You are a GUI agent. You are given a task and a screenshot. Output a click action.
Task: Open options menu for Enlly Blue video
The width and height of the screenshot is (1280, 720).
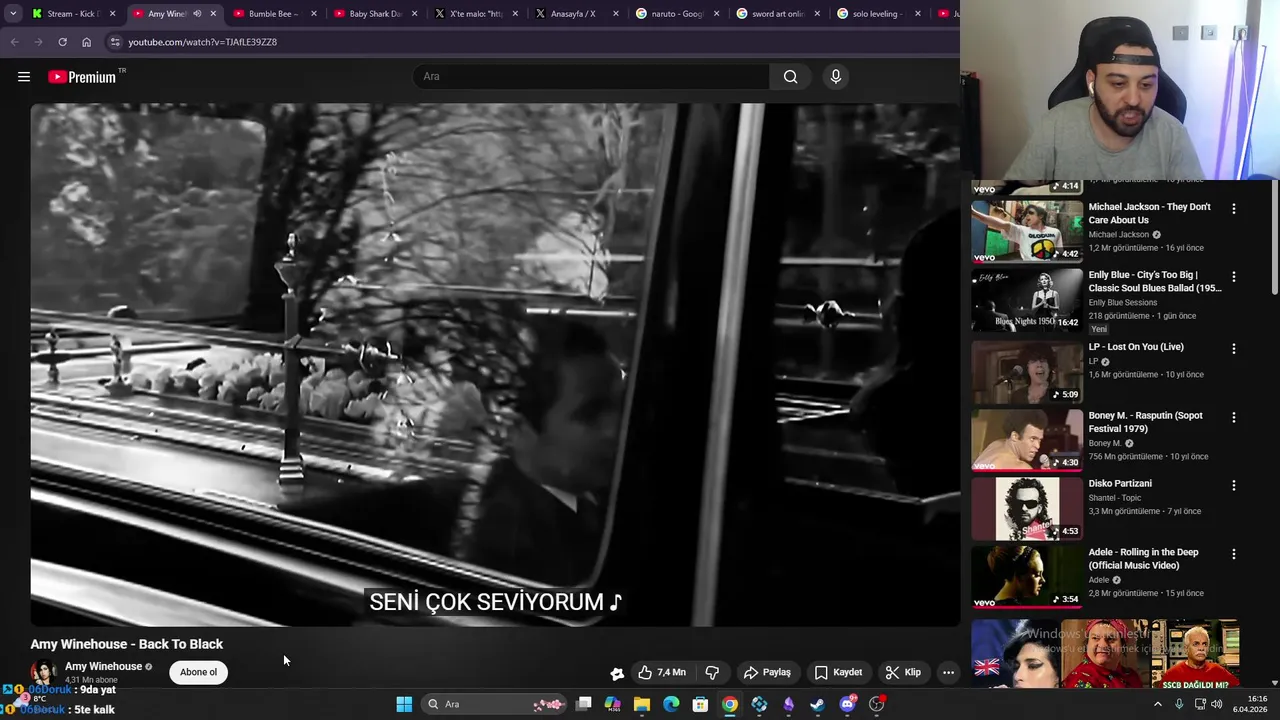(x=1233, y=277)
